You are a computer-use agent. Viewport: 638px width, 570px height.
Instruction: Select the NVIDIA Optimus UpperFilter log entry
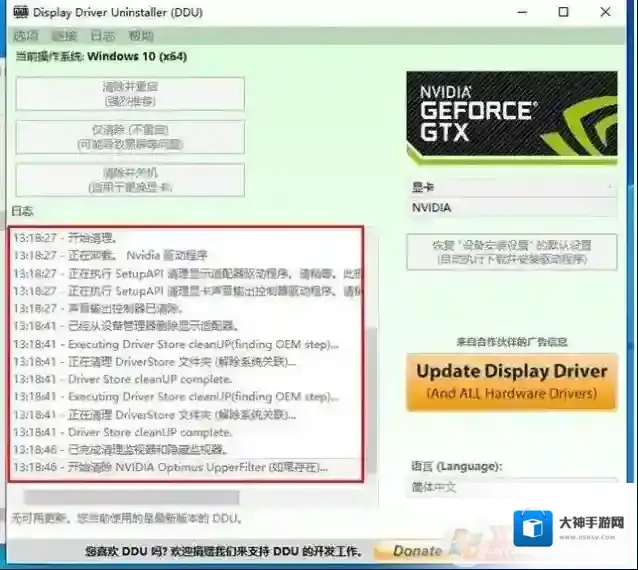pos(170,468)
